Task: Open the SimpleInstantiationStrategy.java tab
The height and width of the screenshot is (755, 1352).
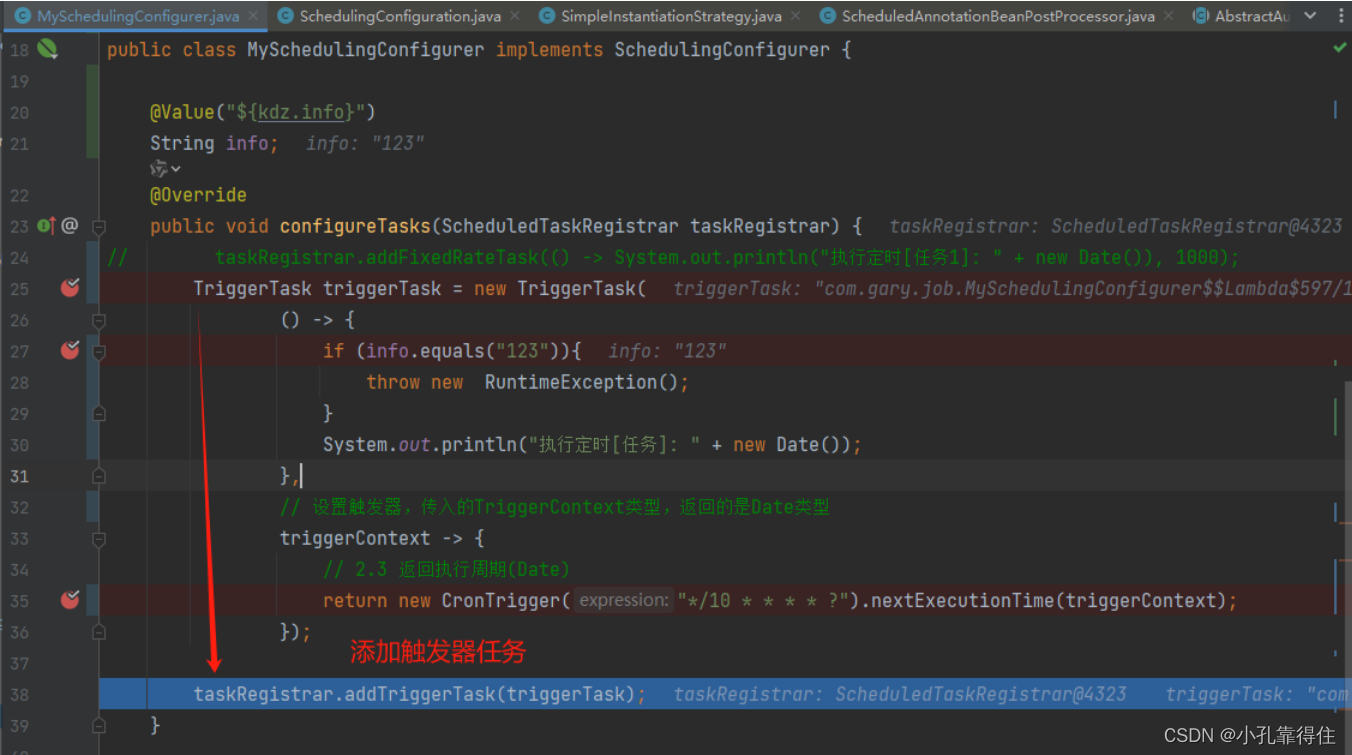Action: 671,16
